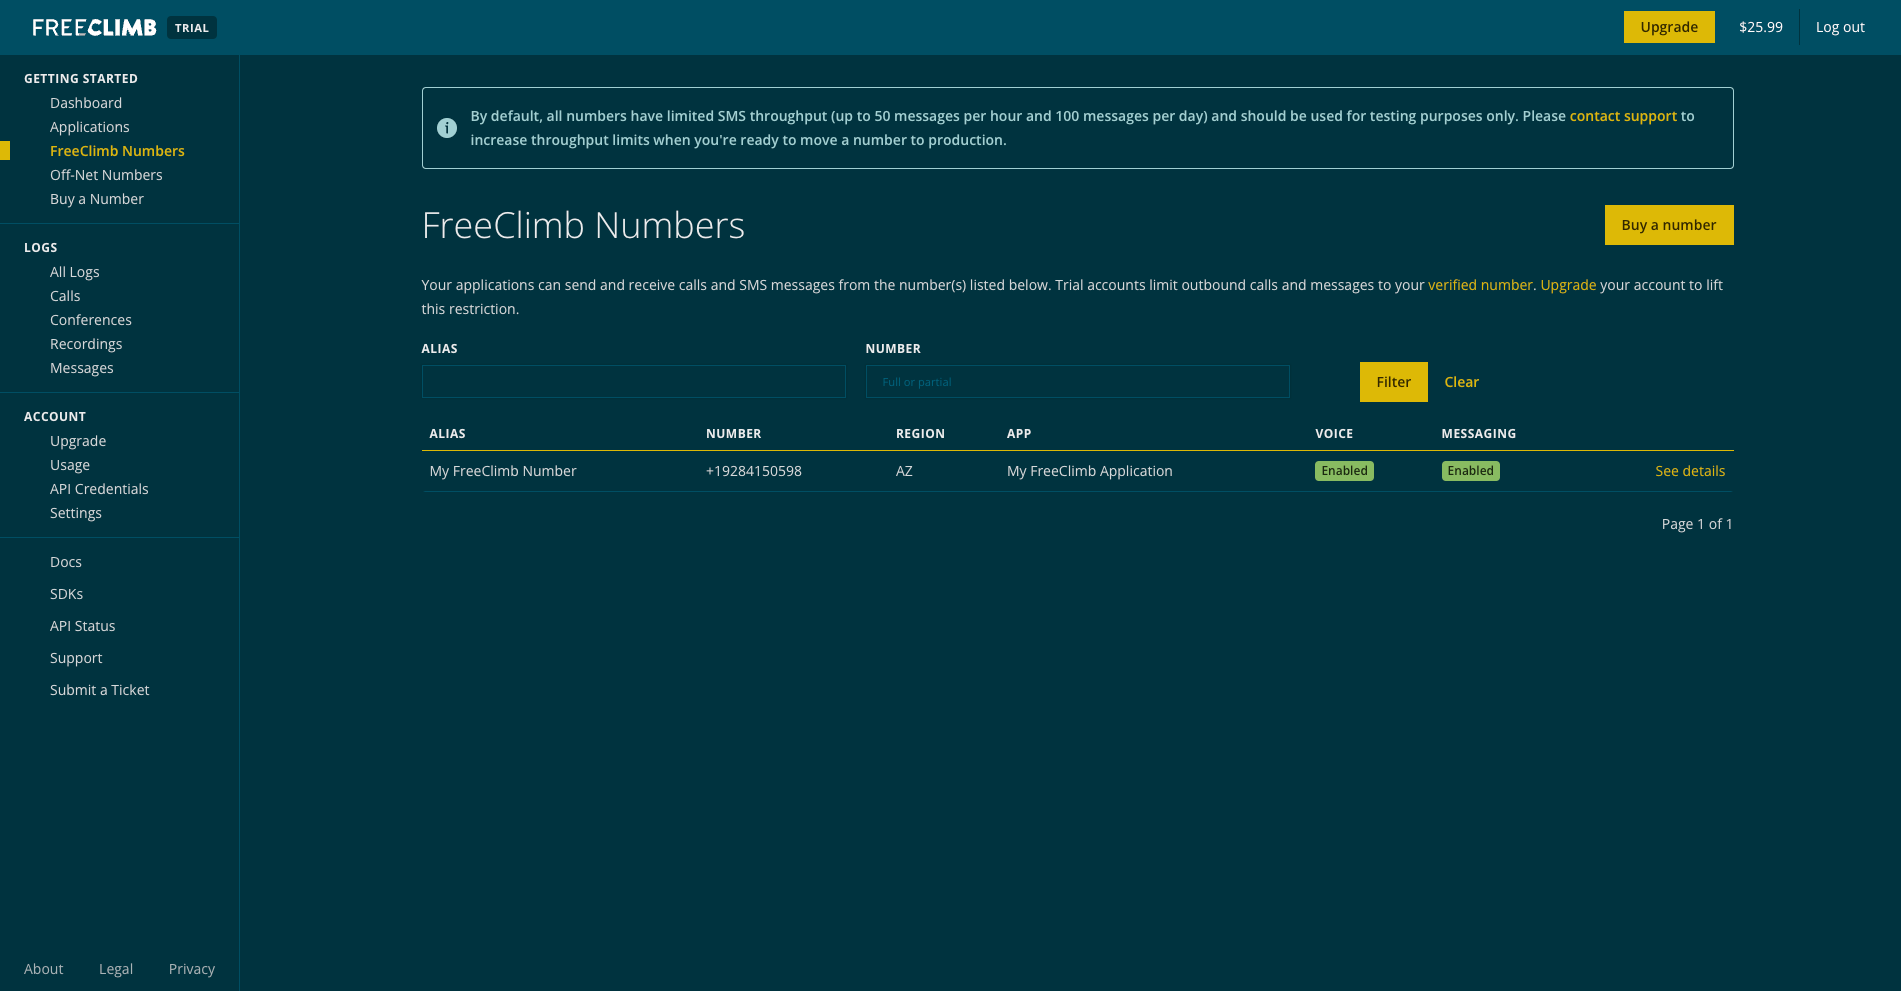Click the NUMBER column header in the table
Screen dimensions: 1901x991
(x=734, y=434)
